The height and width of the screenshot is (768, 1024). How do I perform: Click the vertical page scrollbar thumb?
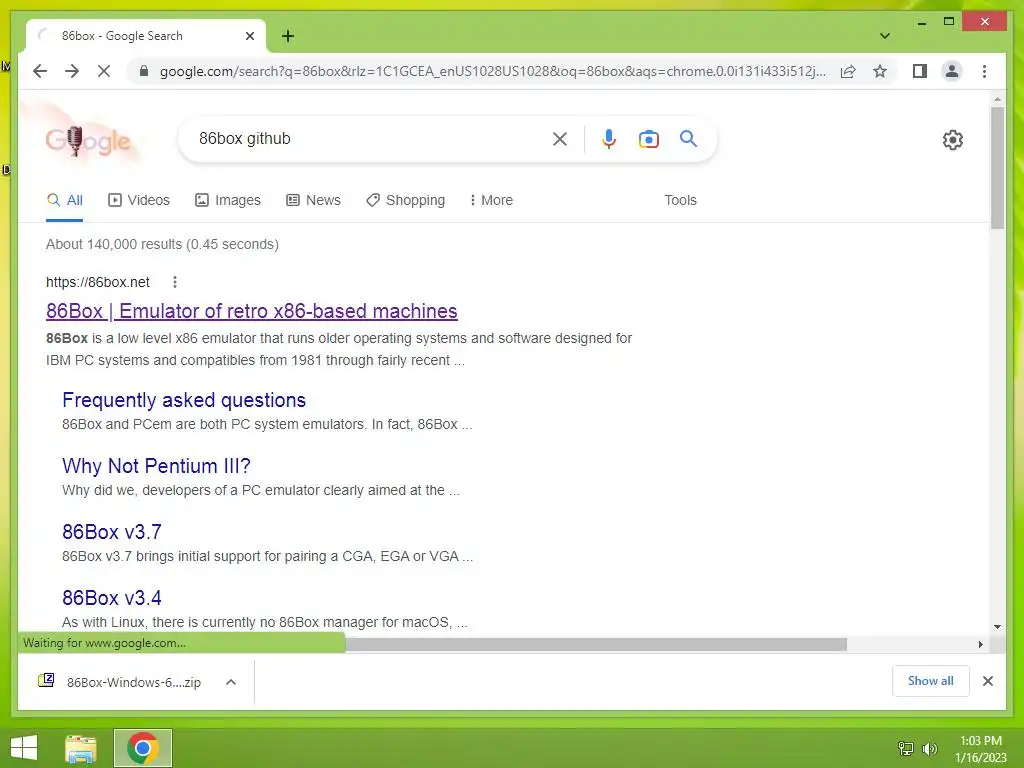click(997, 168)
